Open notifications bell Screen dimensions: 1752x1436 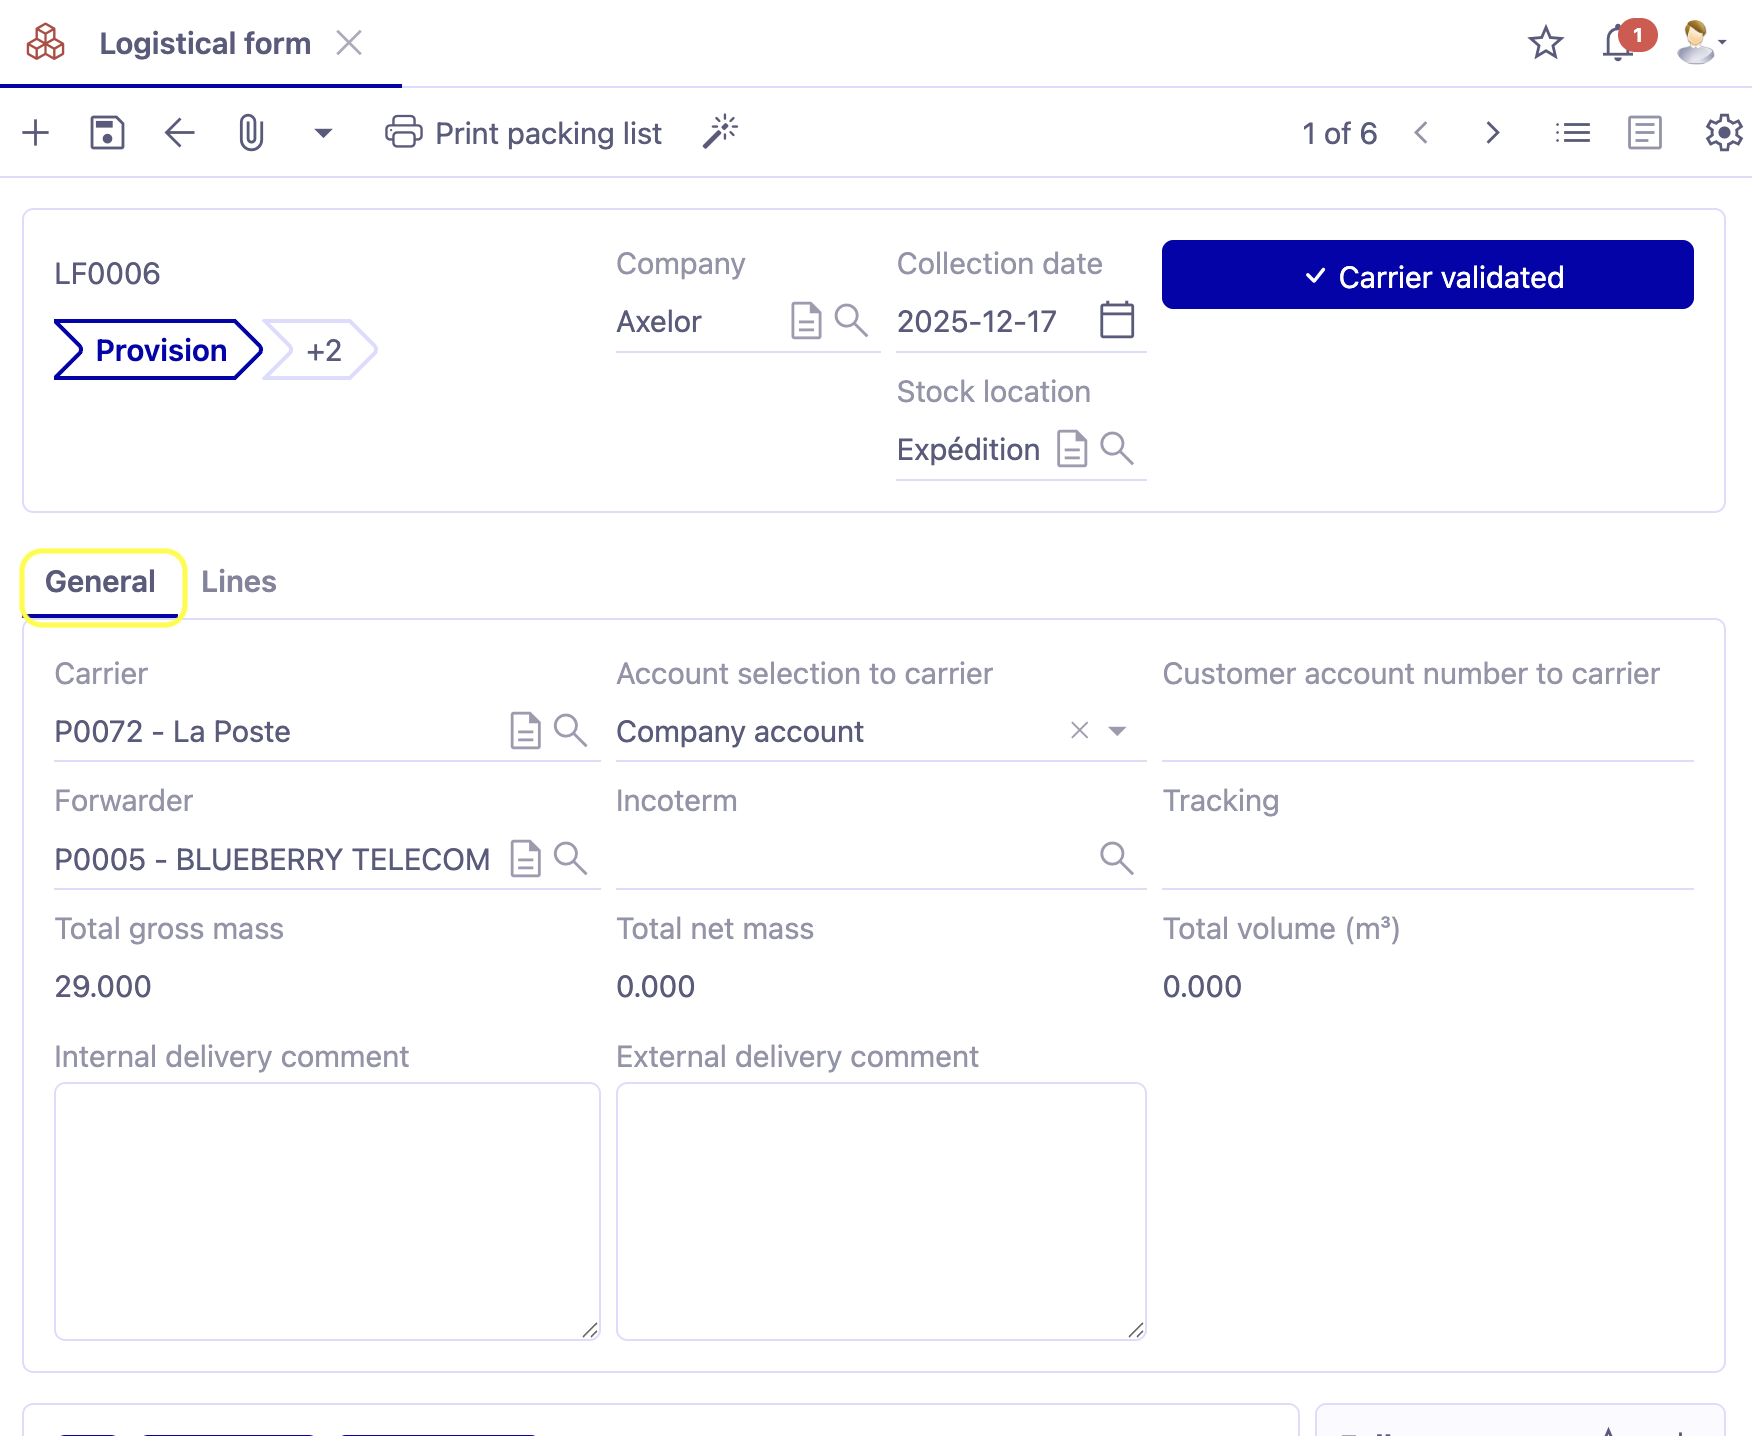tap(1617, 43)
